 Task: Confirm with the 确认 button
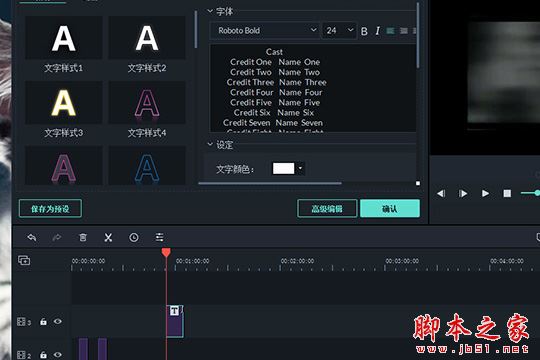(390, 208)
